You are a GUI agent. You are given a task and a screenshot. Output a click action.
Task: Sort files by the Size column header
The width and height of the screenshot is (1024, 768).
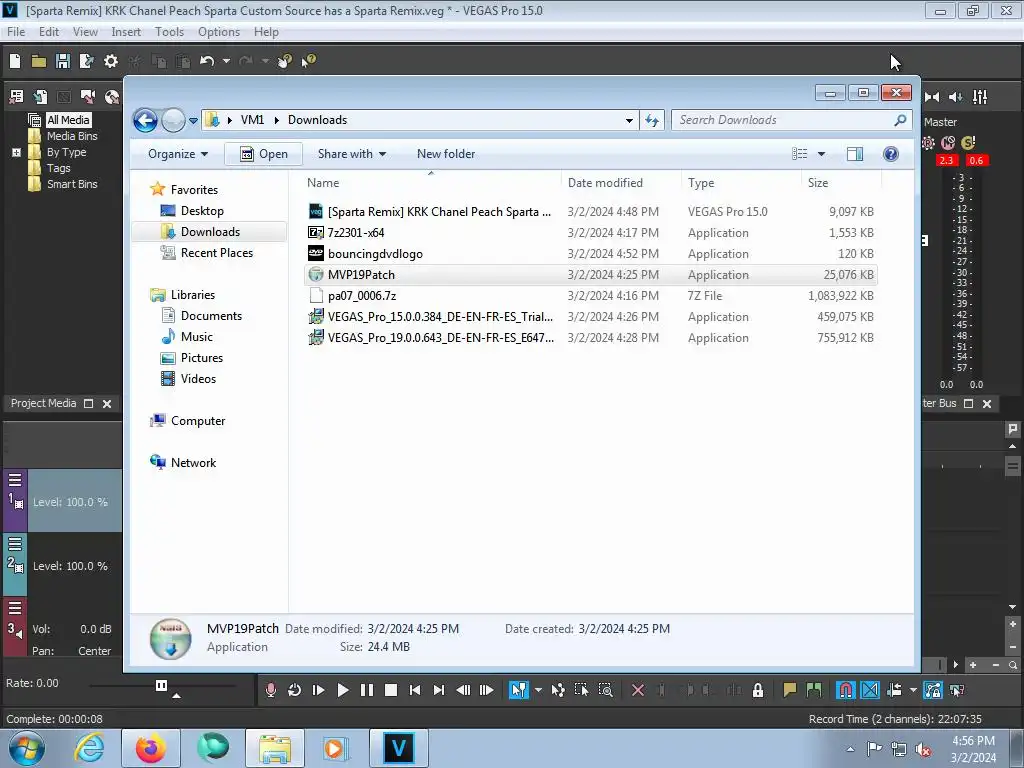[840, 184]
